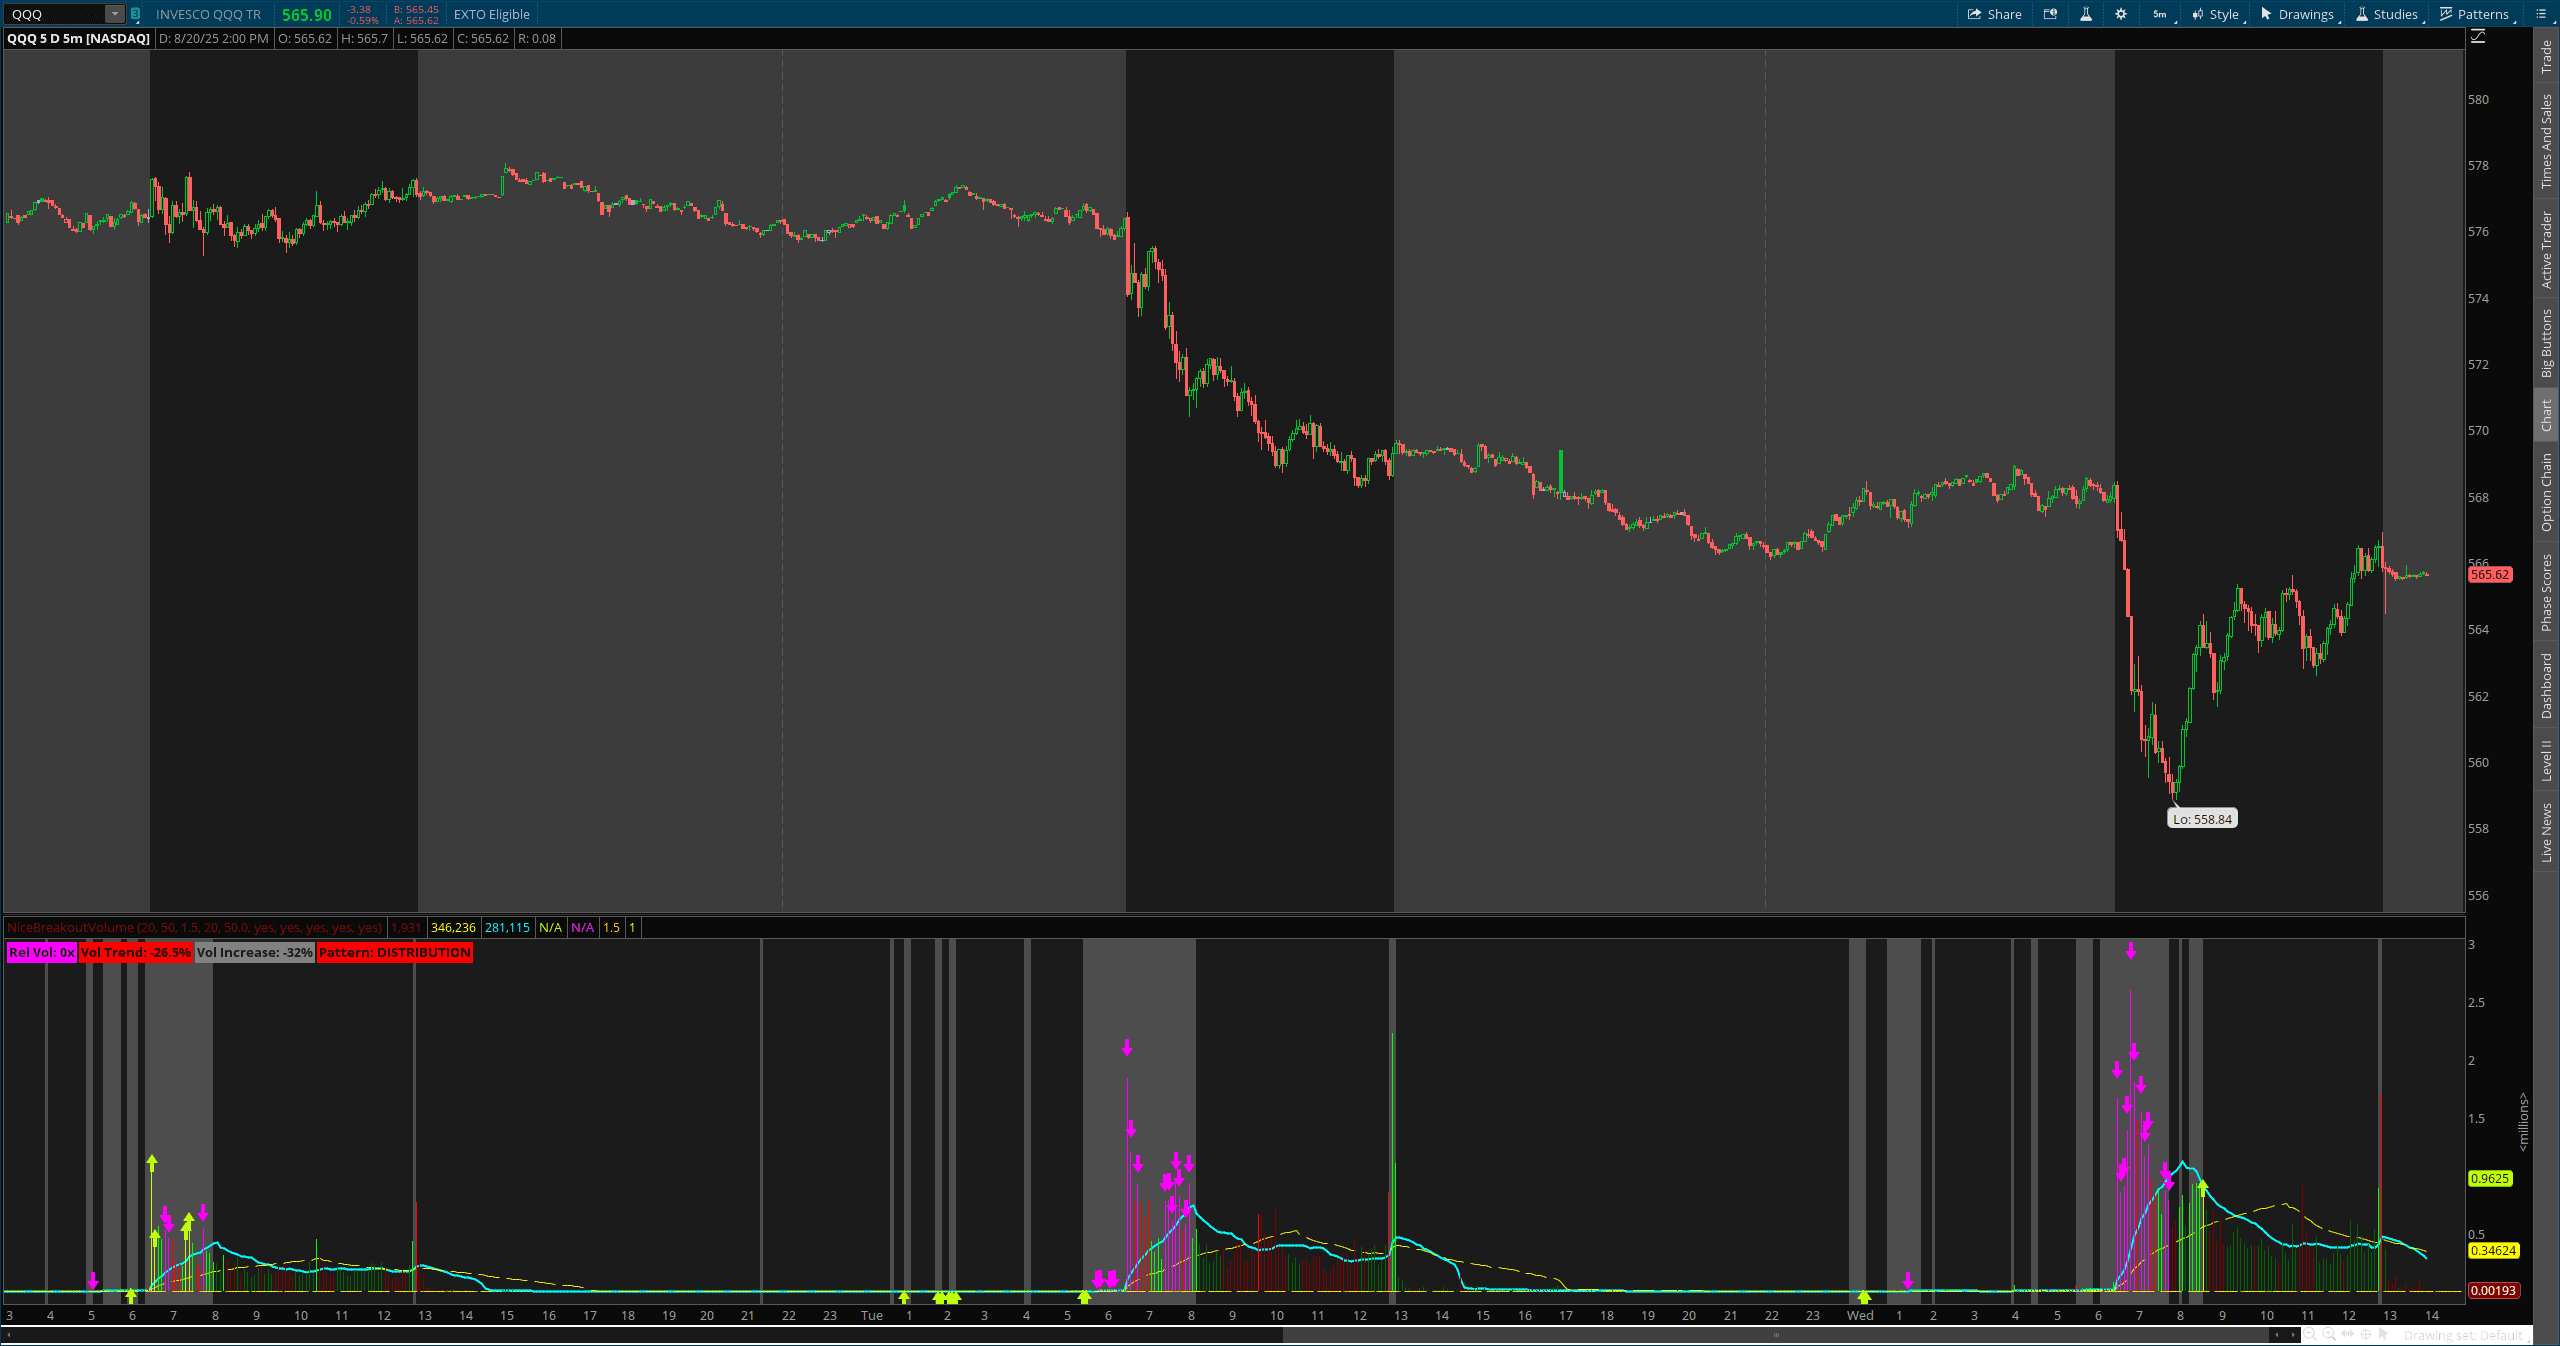
Task: Click the zoom-in magnifier icon
Action: (x=2329, y=1335)
